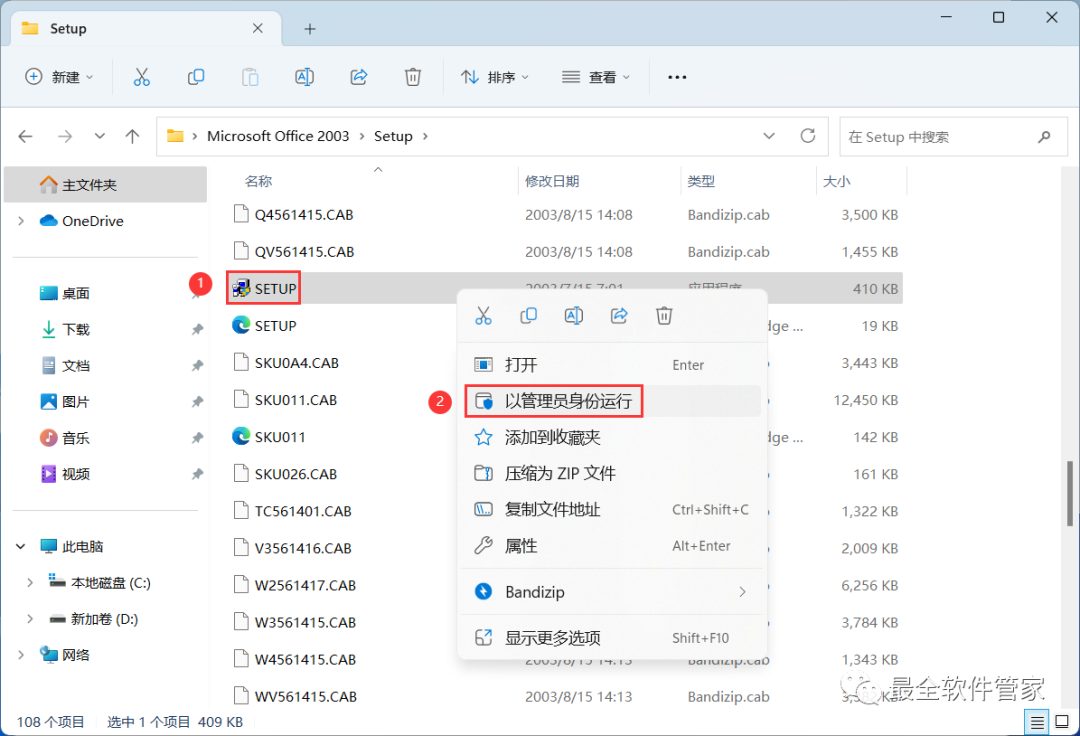The image size is (1080, 736).
Task: Sort by the 类型 column header
Action: coord(700,181)
